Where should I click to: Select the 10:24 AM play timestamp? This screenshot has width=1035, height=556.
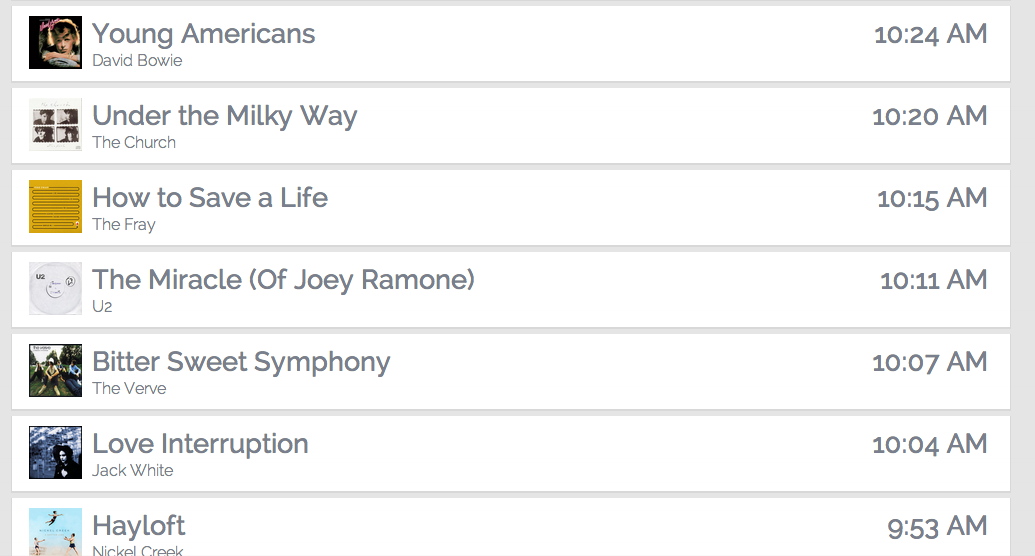[x=931, y=34]
